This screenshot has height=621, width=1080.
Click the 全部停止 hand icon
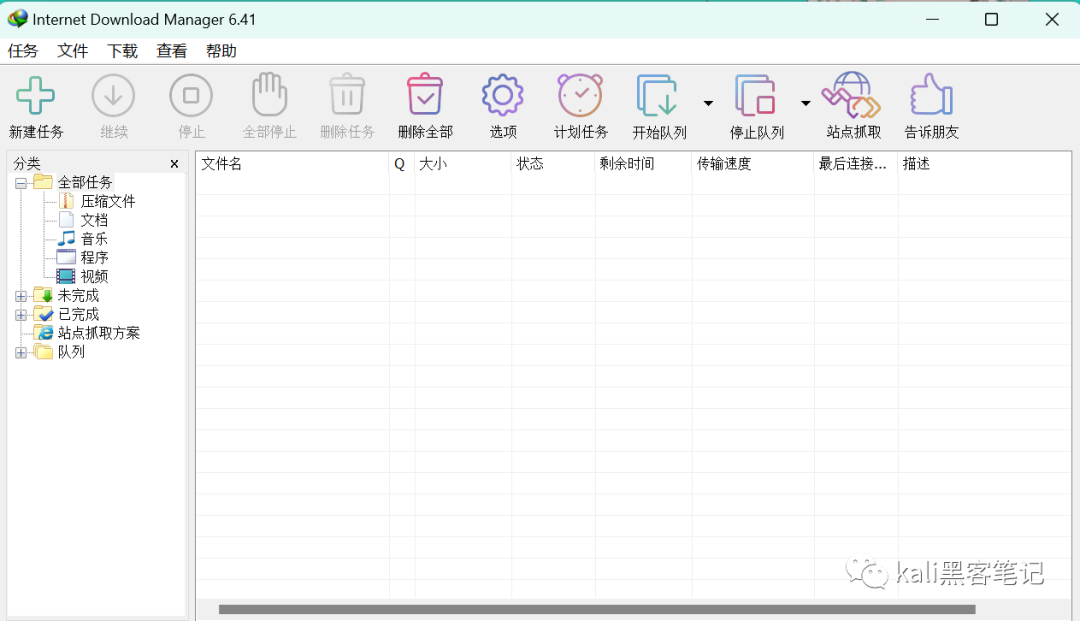[269, 94]
